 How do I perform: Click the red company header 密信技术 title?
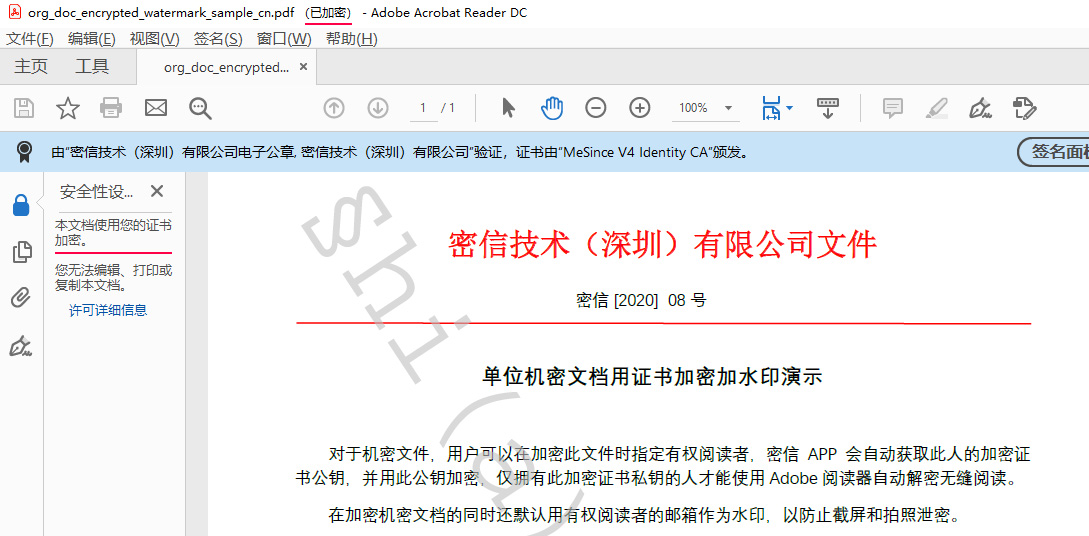coord(663,244)
